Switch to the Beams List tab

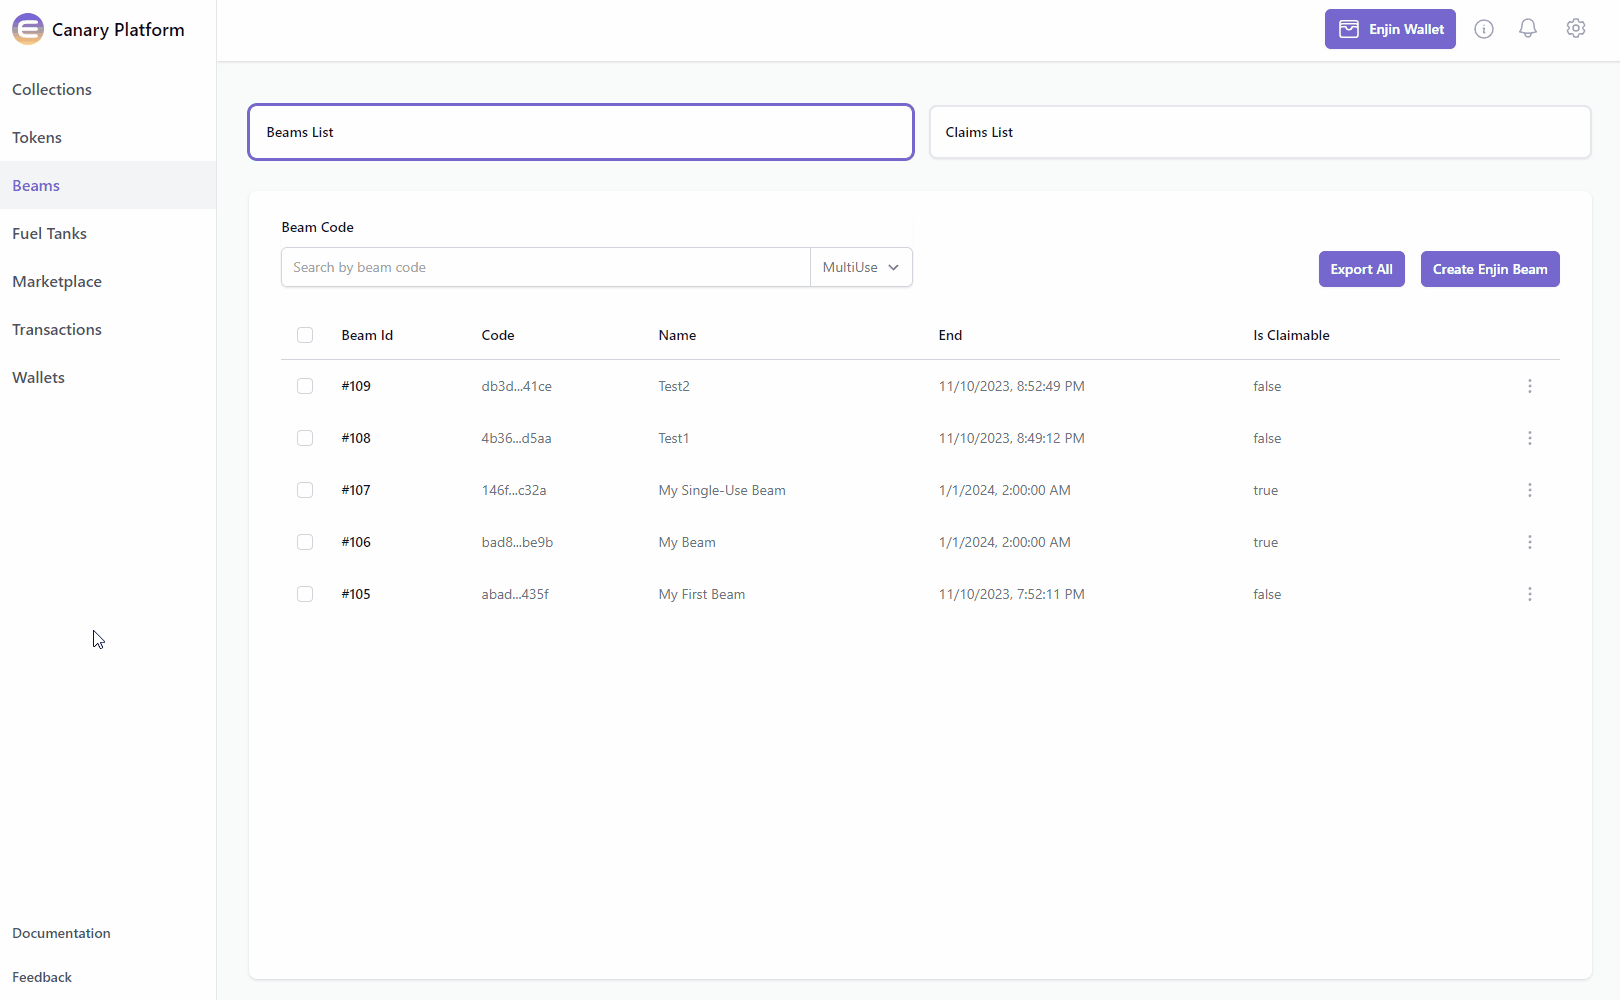[581, 132]
